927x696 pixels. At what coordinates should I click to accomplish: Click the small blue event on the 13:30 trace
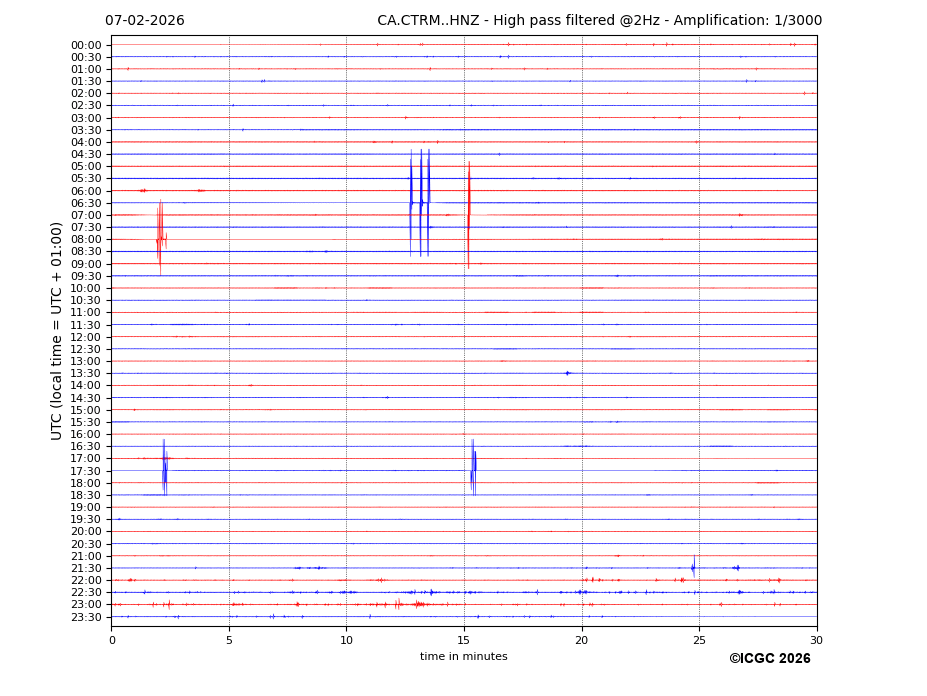pos(567,373)
